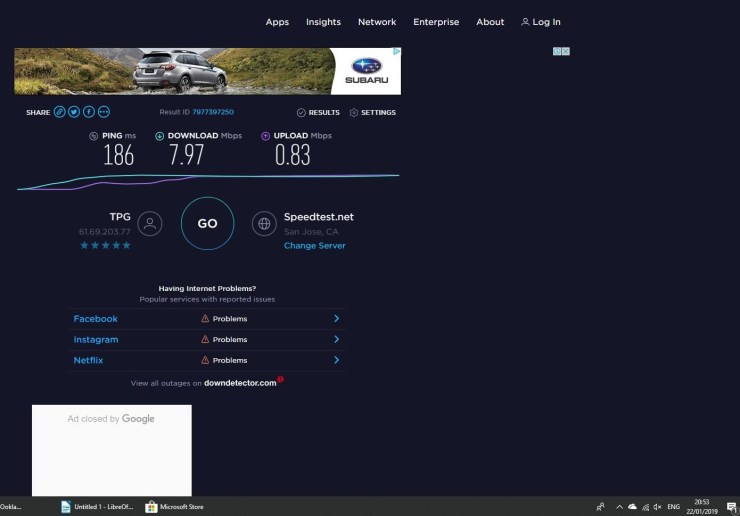
Task: Click the muted volume tray icon
Action: (x=657, y=507)
